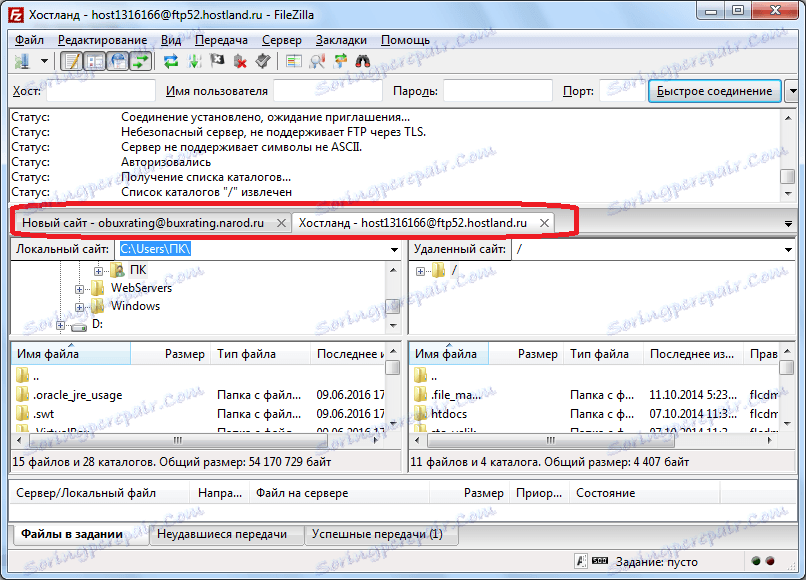Click the refresh file lists icon
This screenshot has width=806, height=580.
coord(171,62)
